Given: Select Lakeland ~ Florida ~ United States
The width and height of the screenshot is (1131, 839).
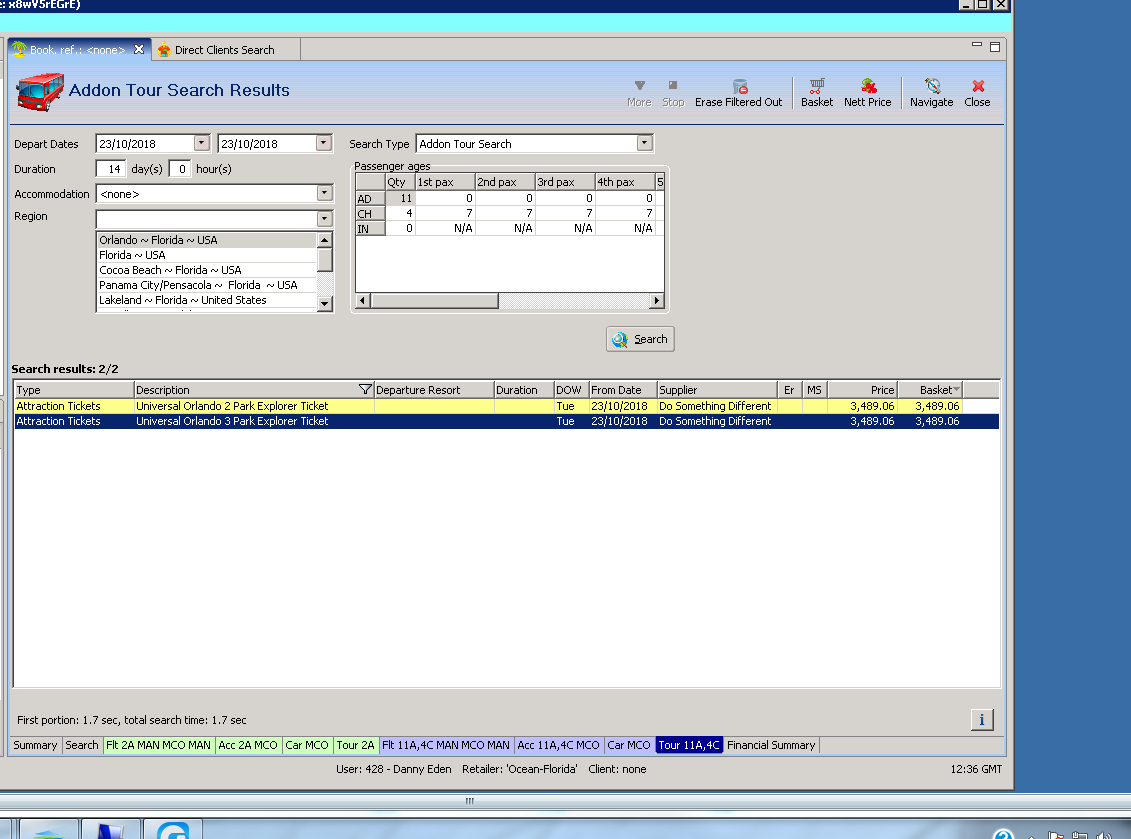Looking at the screenshot, I should 206,300.
